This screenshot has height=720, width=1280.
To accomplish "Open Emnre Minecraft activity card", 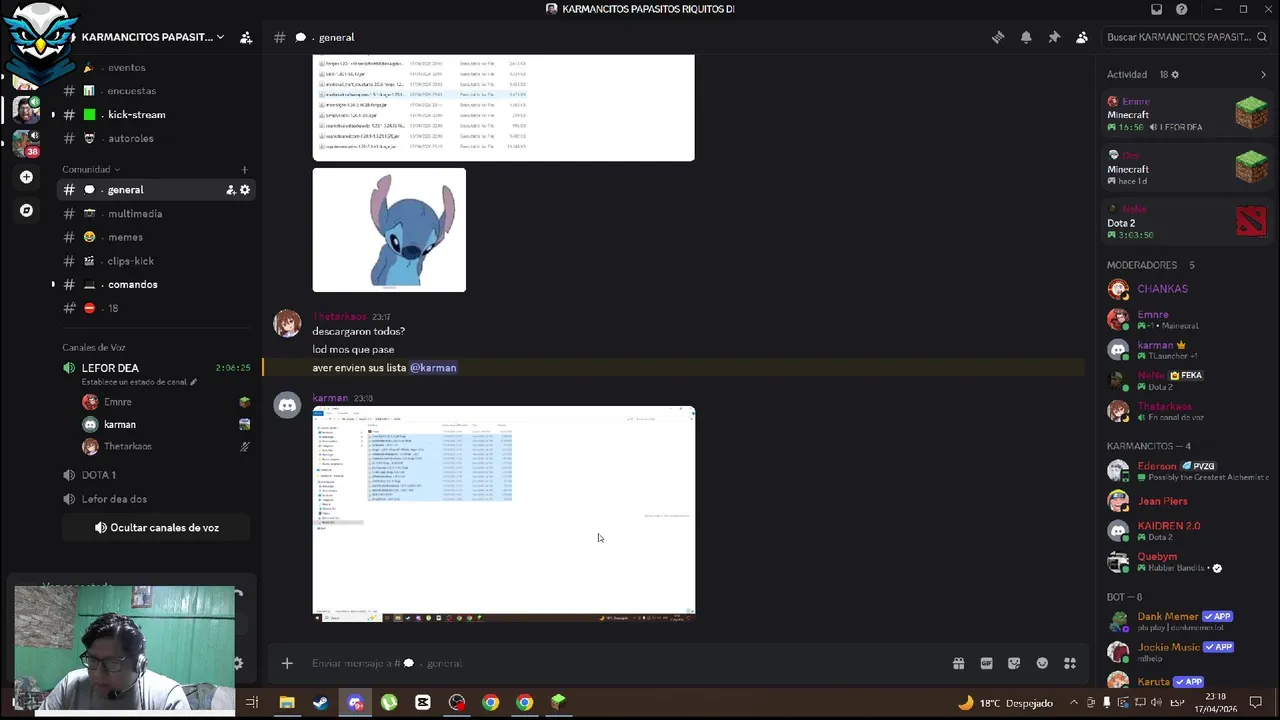I will [1187, 114].
